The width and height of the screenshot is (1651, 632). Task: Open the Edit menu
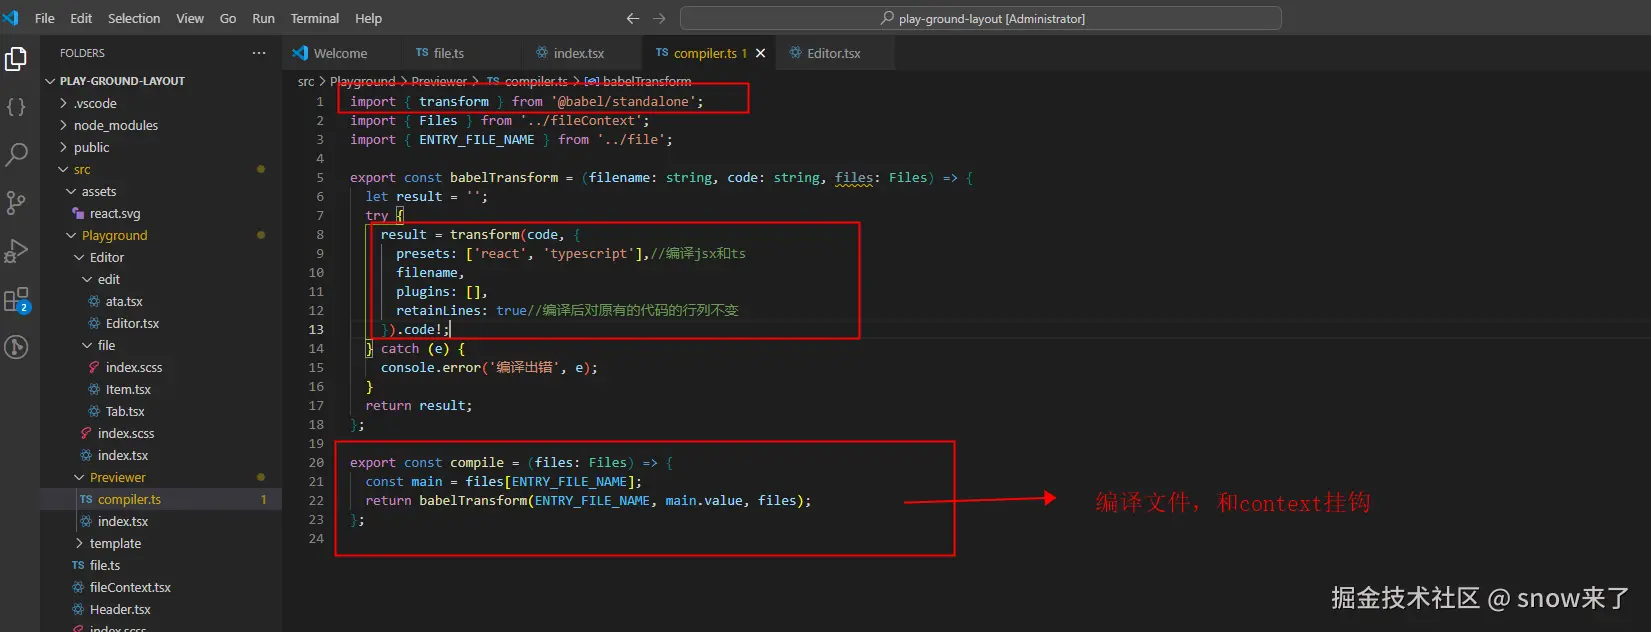pyautogui.click(x=81, y=18)
